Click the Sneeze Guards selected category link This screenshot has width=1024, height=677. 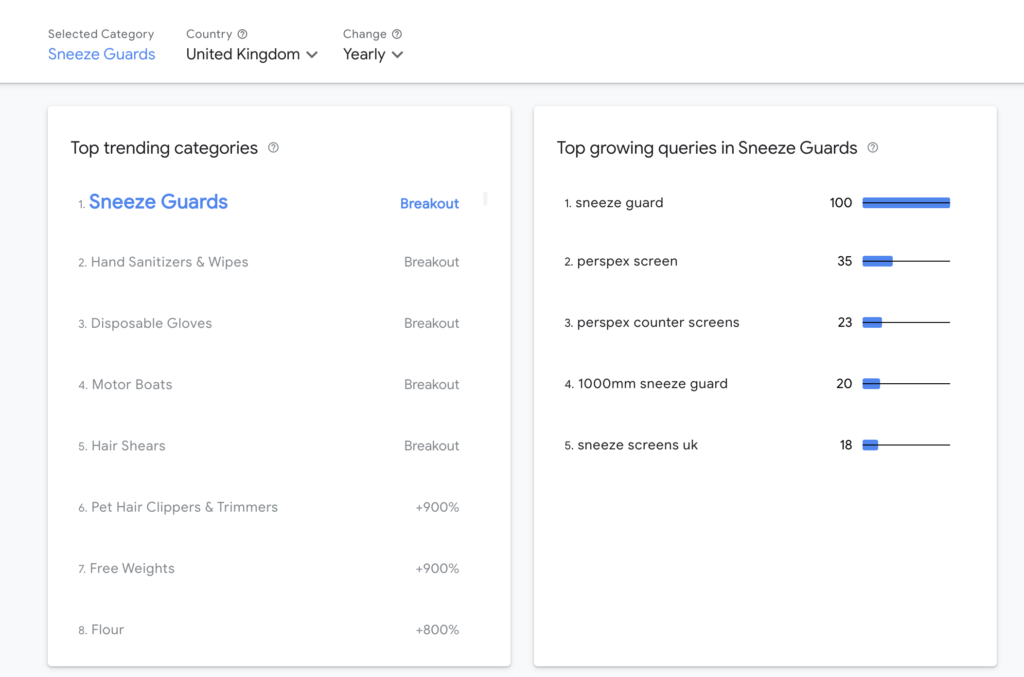tap(102, 55)
